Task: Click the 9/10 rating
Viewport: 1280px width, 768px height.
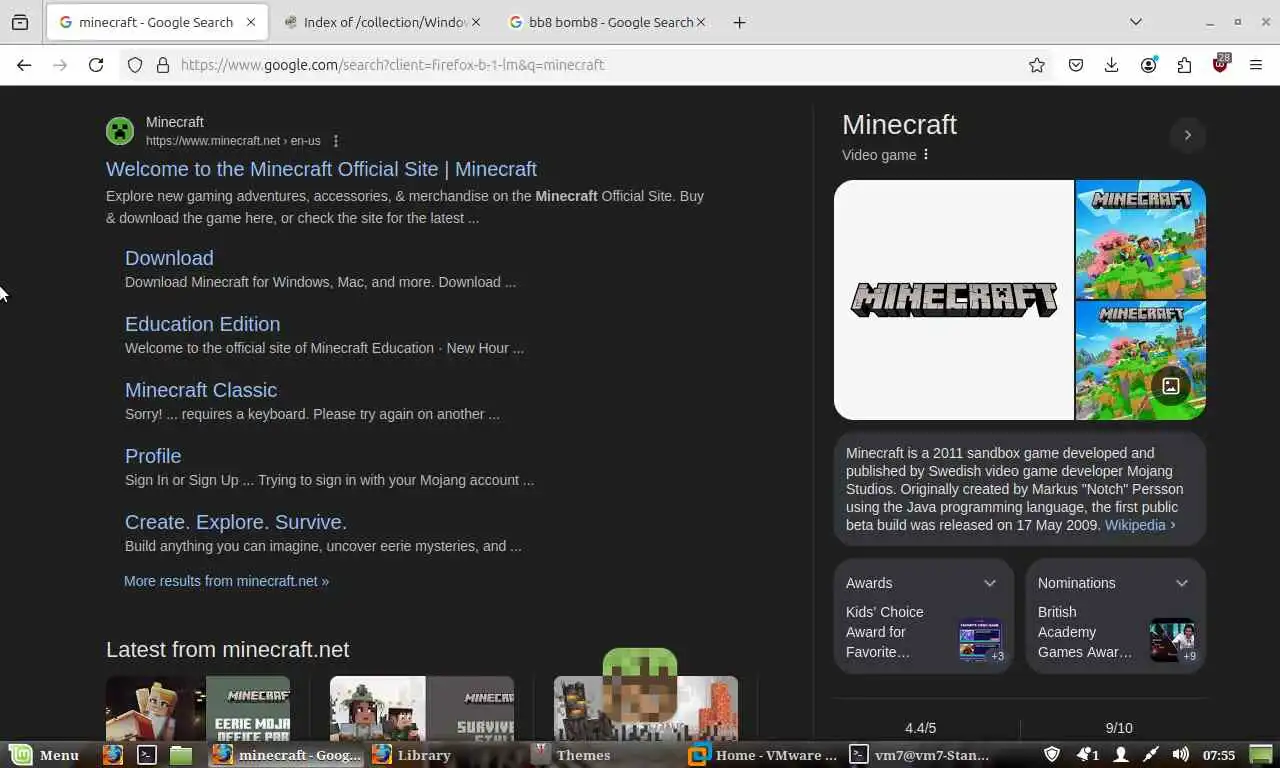Action: pyautogui.click(x=1119, y=728)
